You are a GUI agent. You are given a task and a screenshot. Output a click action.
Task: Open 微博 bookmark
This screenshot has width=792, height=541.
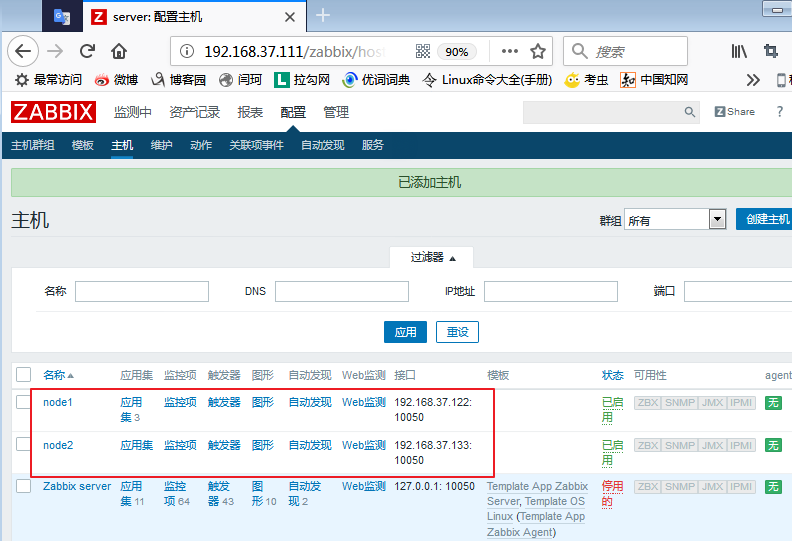pyautogui.click(x=116, y=80)
